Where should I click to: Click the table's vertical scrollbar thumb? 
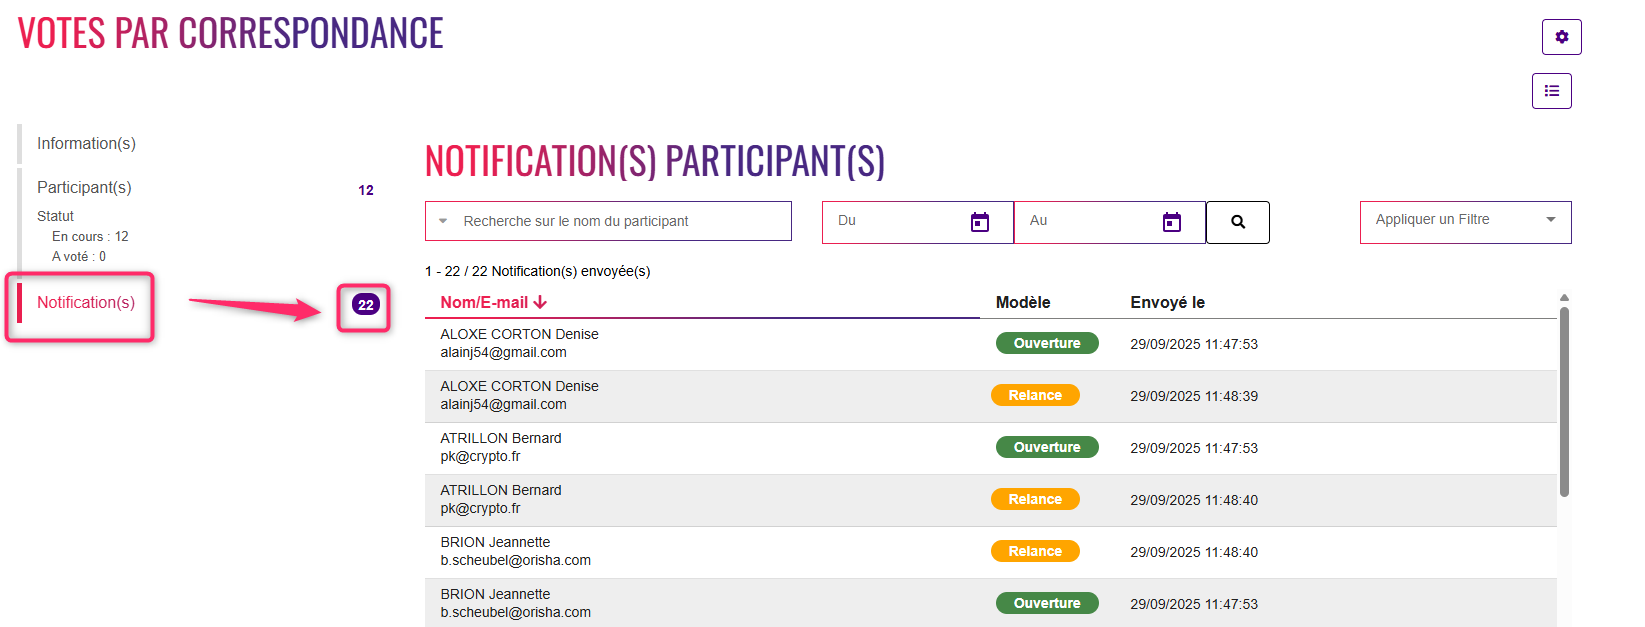tap(1564, 400)
